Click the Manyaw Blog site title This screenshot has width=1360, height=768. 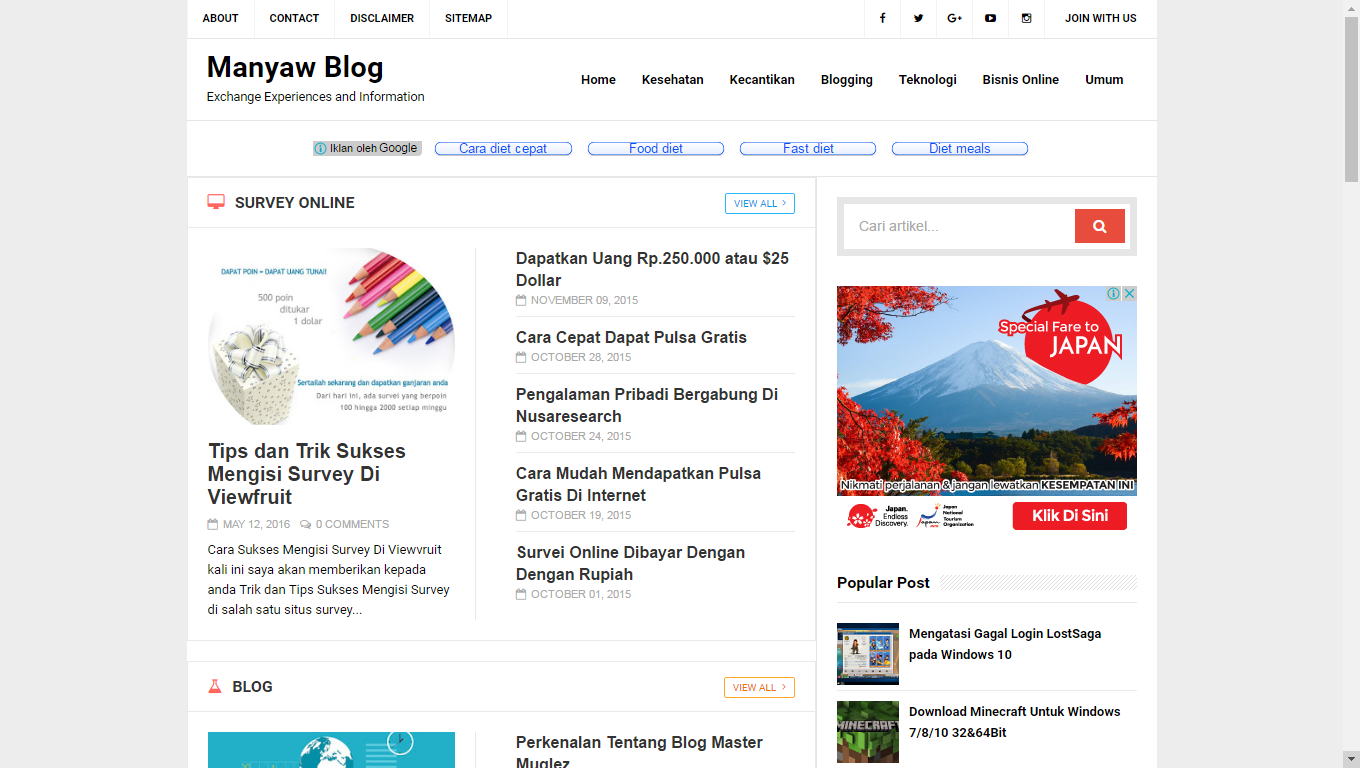295,67
